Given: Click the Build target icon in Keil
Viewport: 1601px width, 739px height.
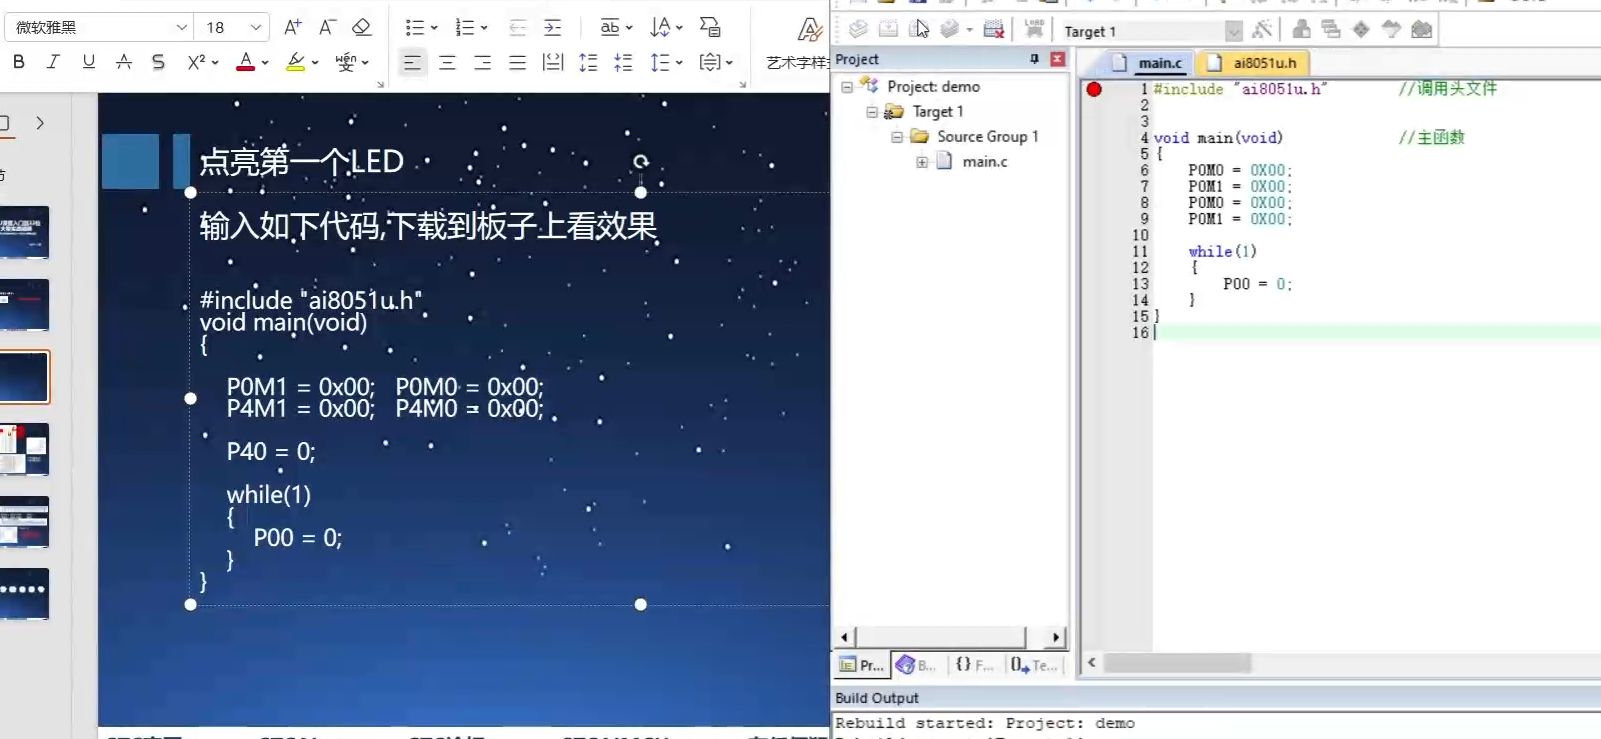Looking at the screenshot, I should [888, 29].
